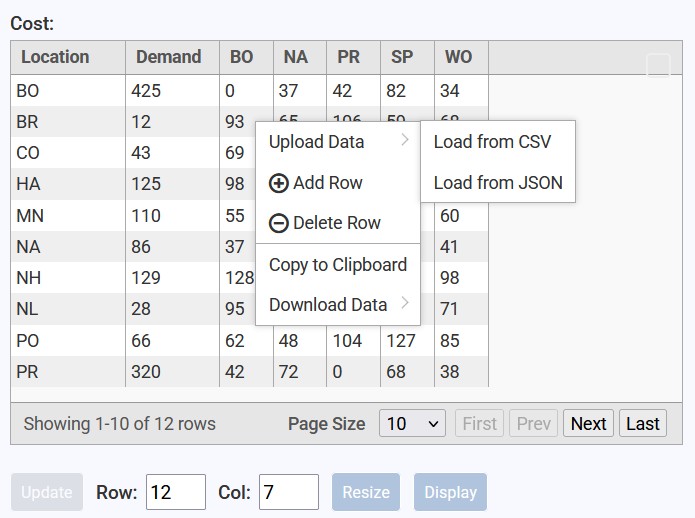This screenshot has width=695, height=518.
Task: Choose Download Data in the context menu
Action: pos(338,305)
